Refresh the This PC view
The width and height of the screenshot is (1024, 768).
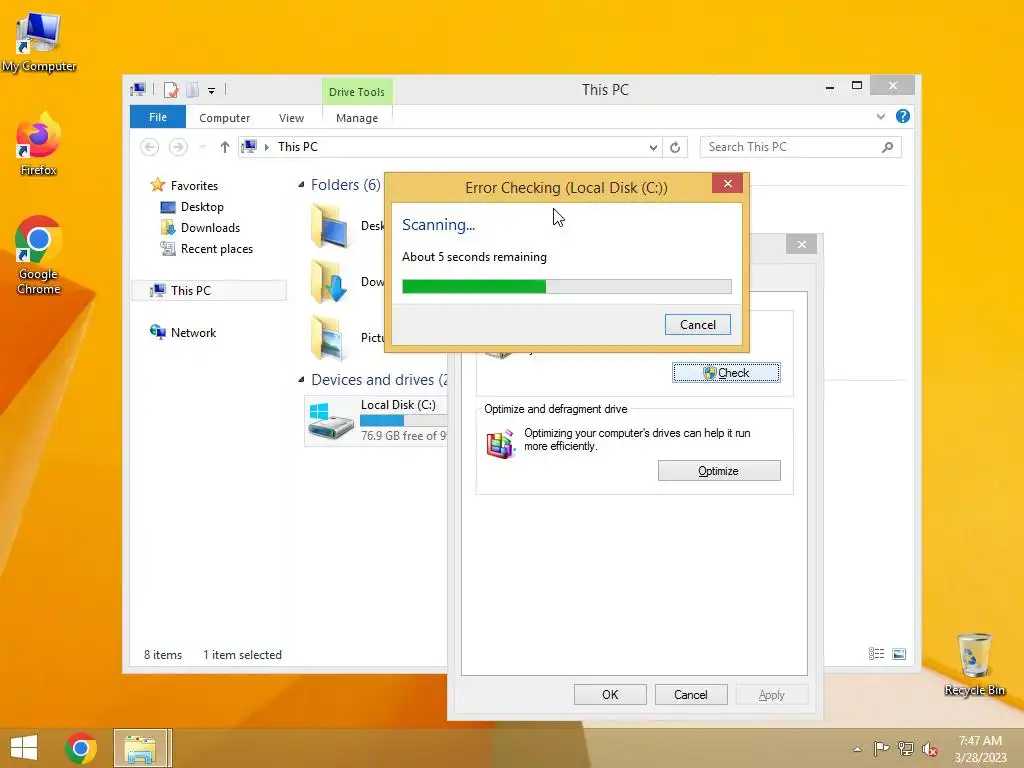point(675,148)
